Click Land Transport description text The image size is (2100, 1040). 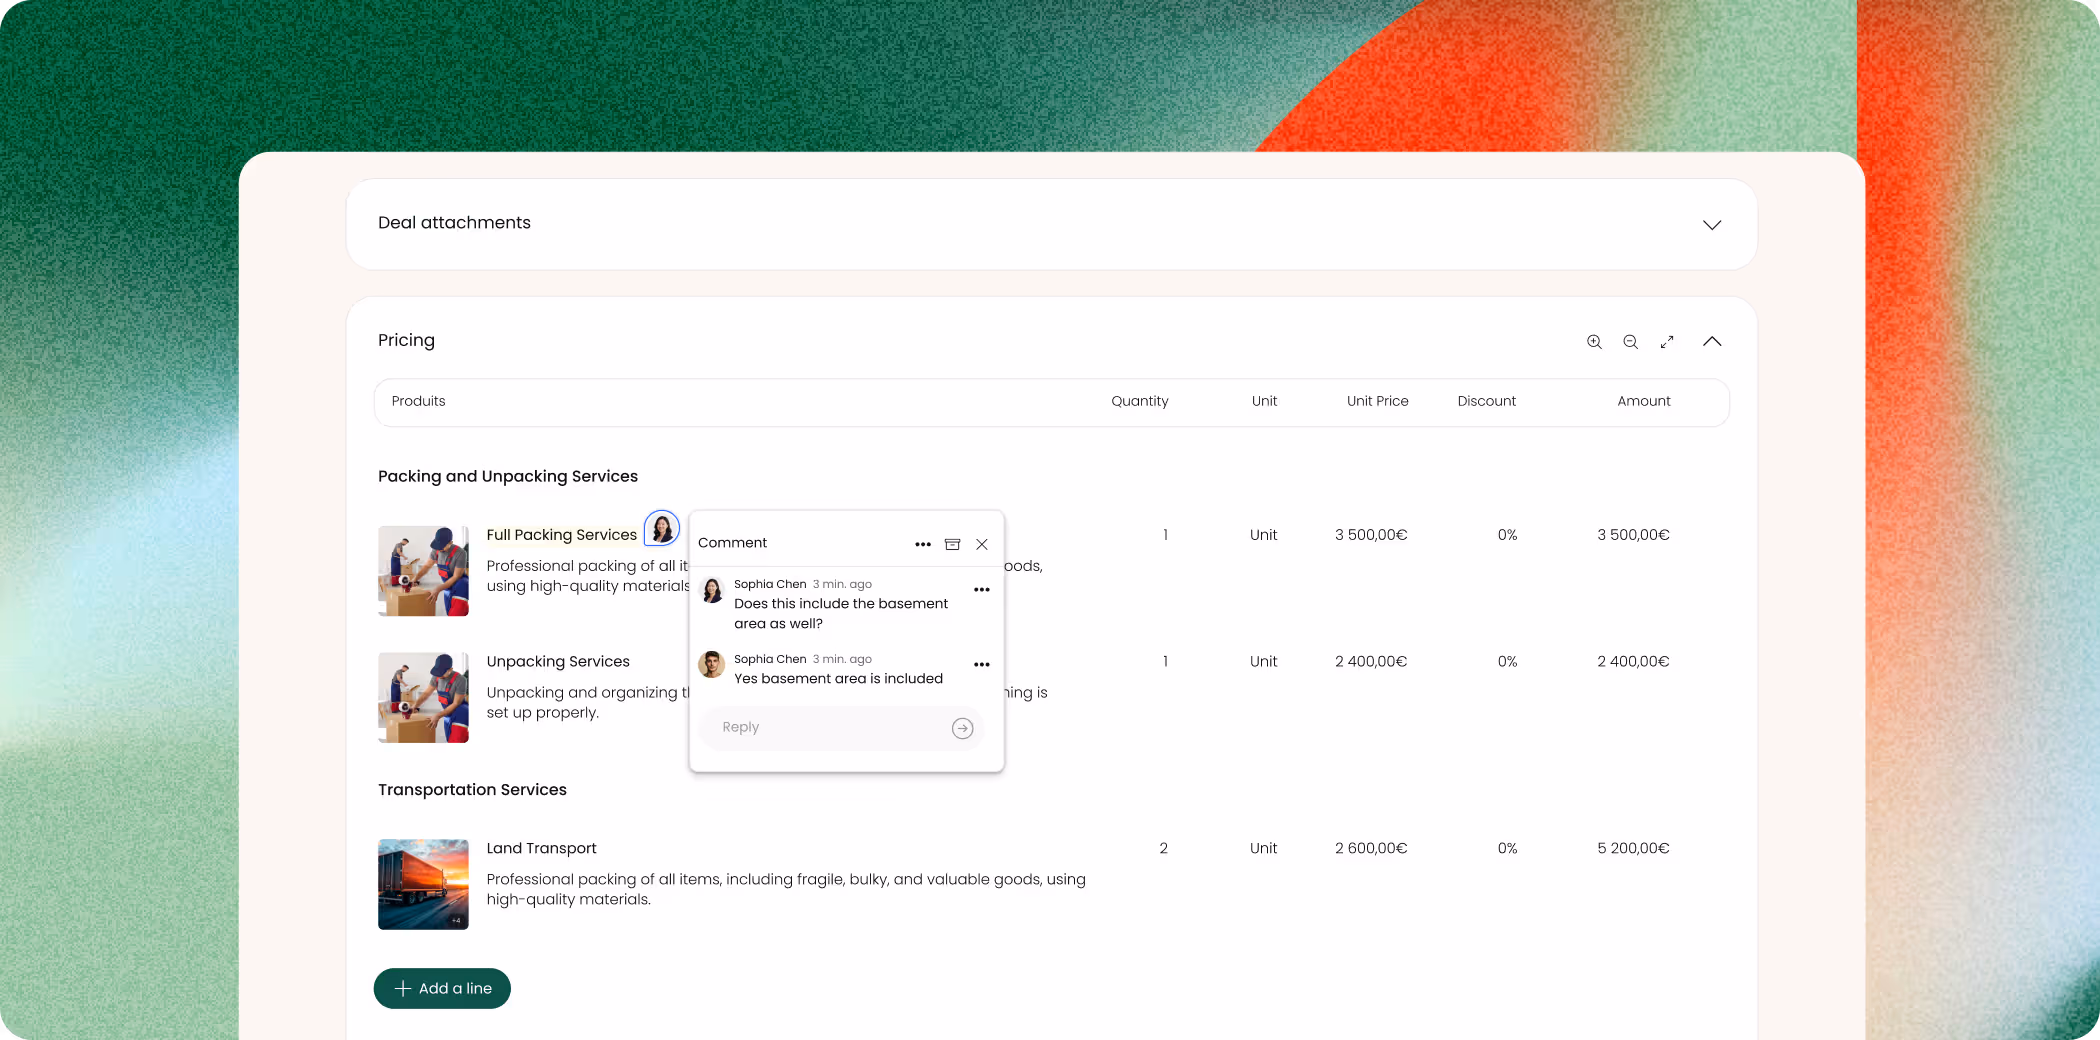coord(786,889)
